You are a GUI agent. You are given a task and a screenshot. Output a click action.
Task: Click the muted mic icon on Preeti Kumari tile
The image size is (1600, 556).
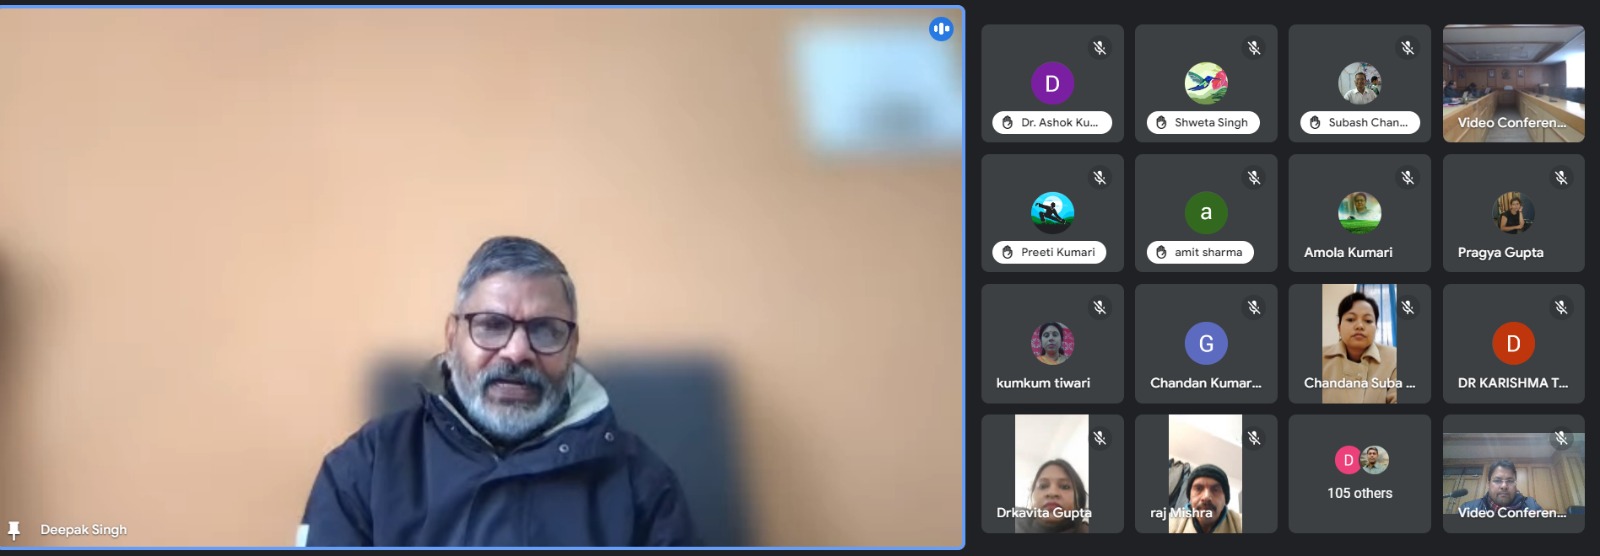1100,177
